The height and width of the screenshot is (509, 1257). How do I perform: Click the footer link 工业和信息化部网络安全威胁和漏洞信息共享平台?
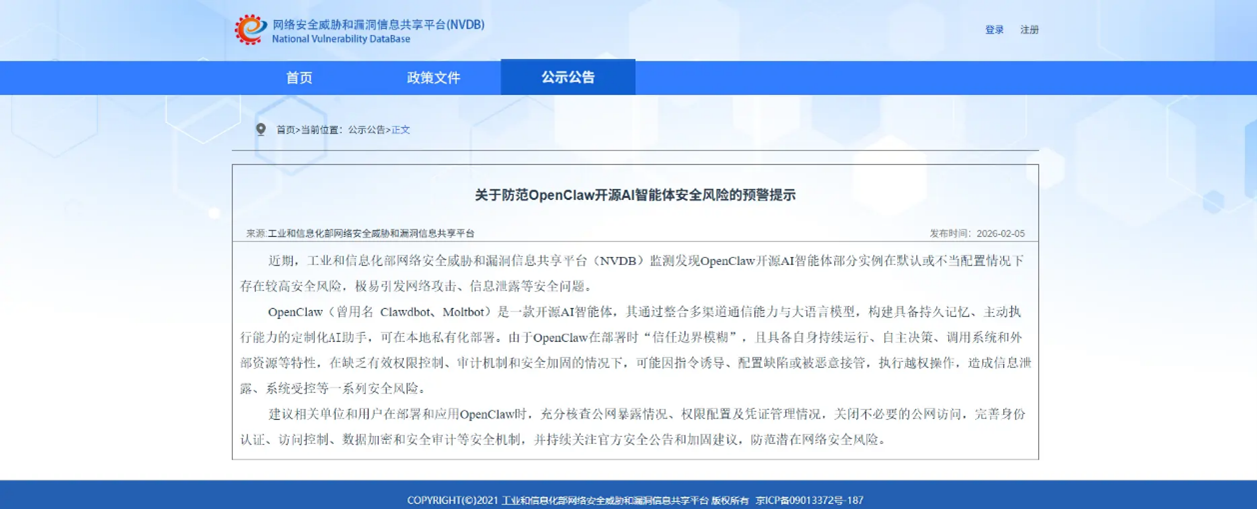tap(604, 500)
